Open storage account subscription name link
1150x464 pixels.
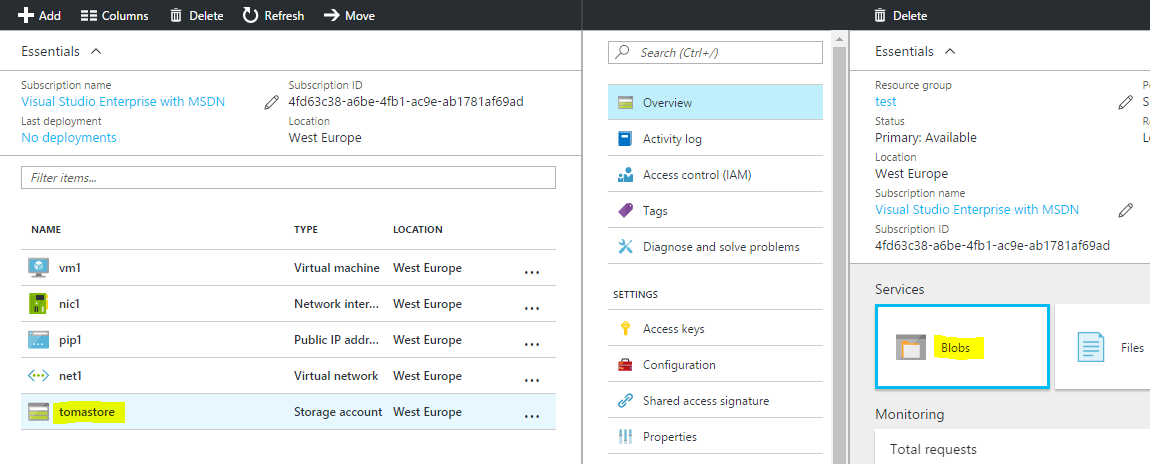(x=977, y=210)
